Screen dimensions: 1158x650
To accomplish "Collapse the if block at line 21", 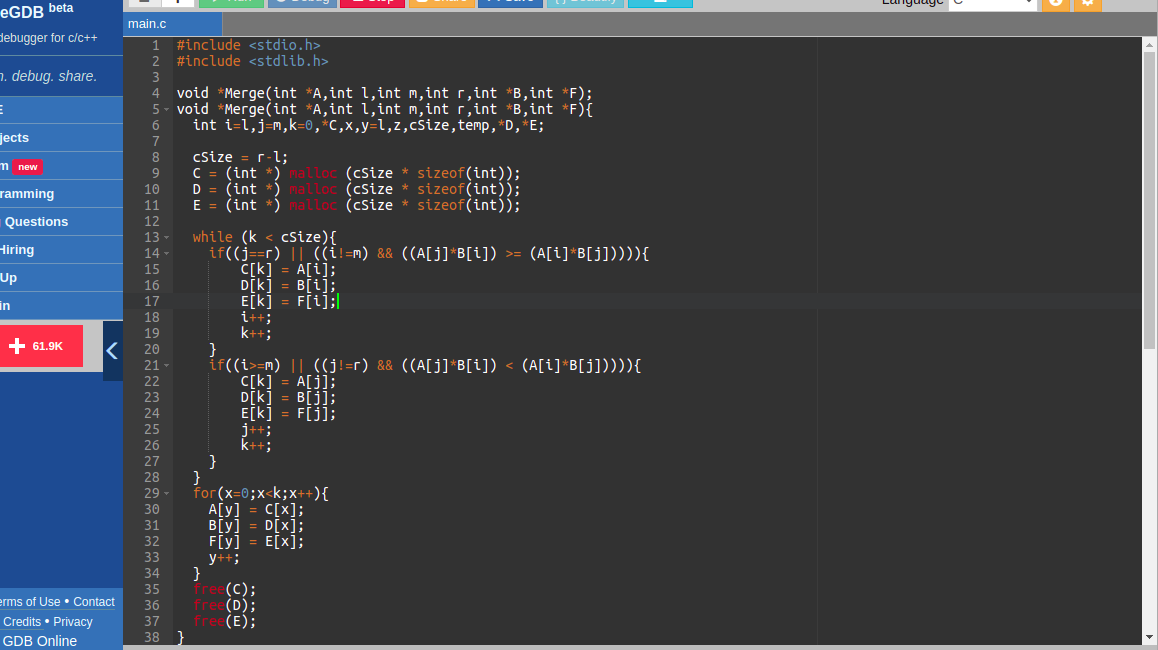I will point(167,366).
